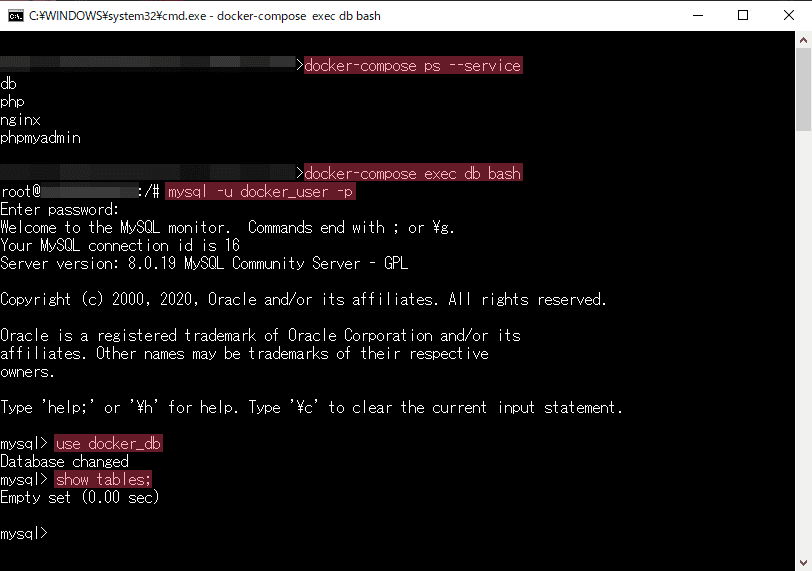Click the 'Enter password:' line

[60, 210]
